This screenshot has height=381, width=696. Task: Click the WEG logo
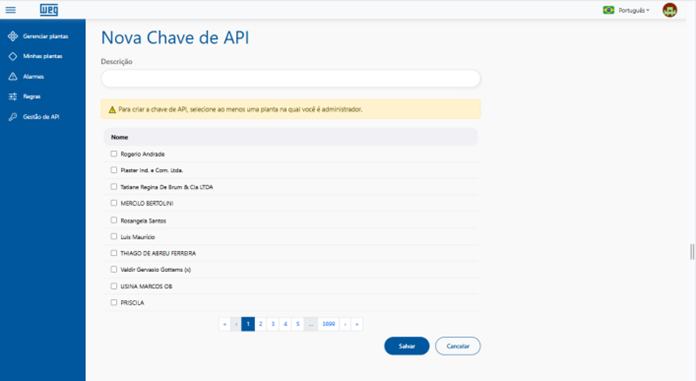(49, 10)
